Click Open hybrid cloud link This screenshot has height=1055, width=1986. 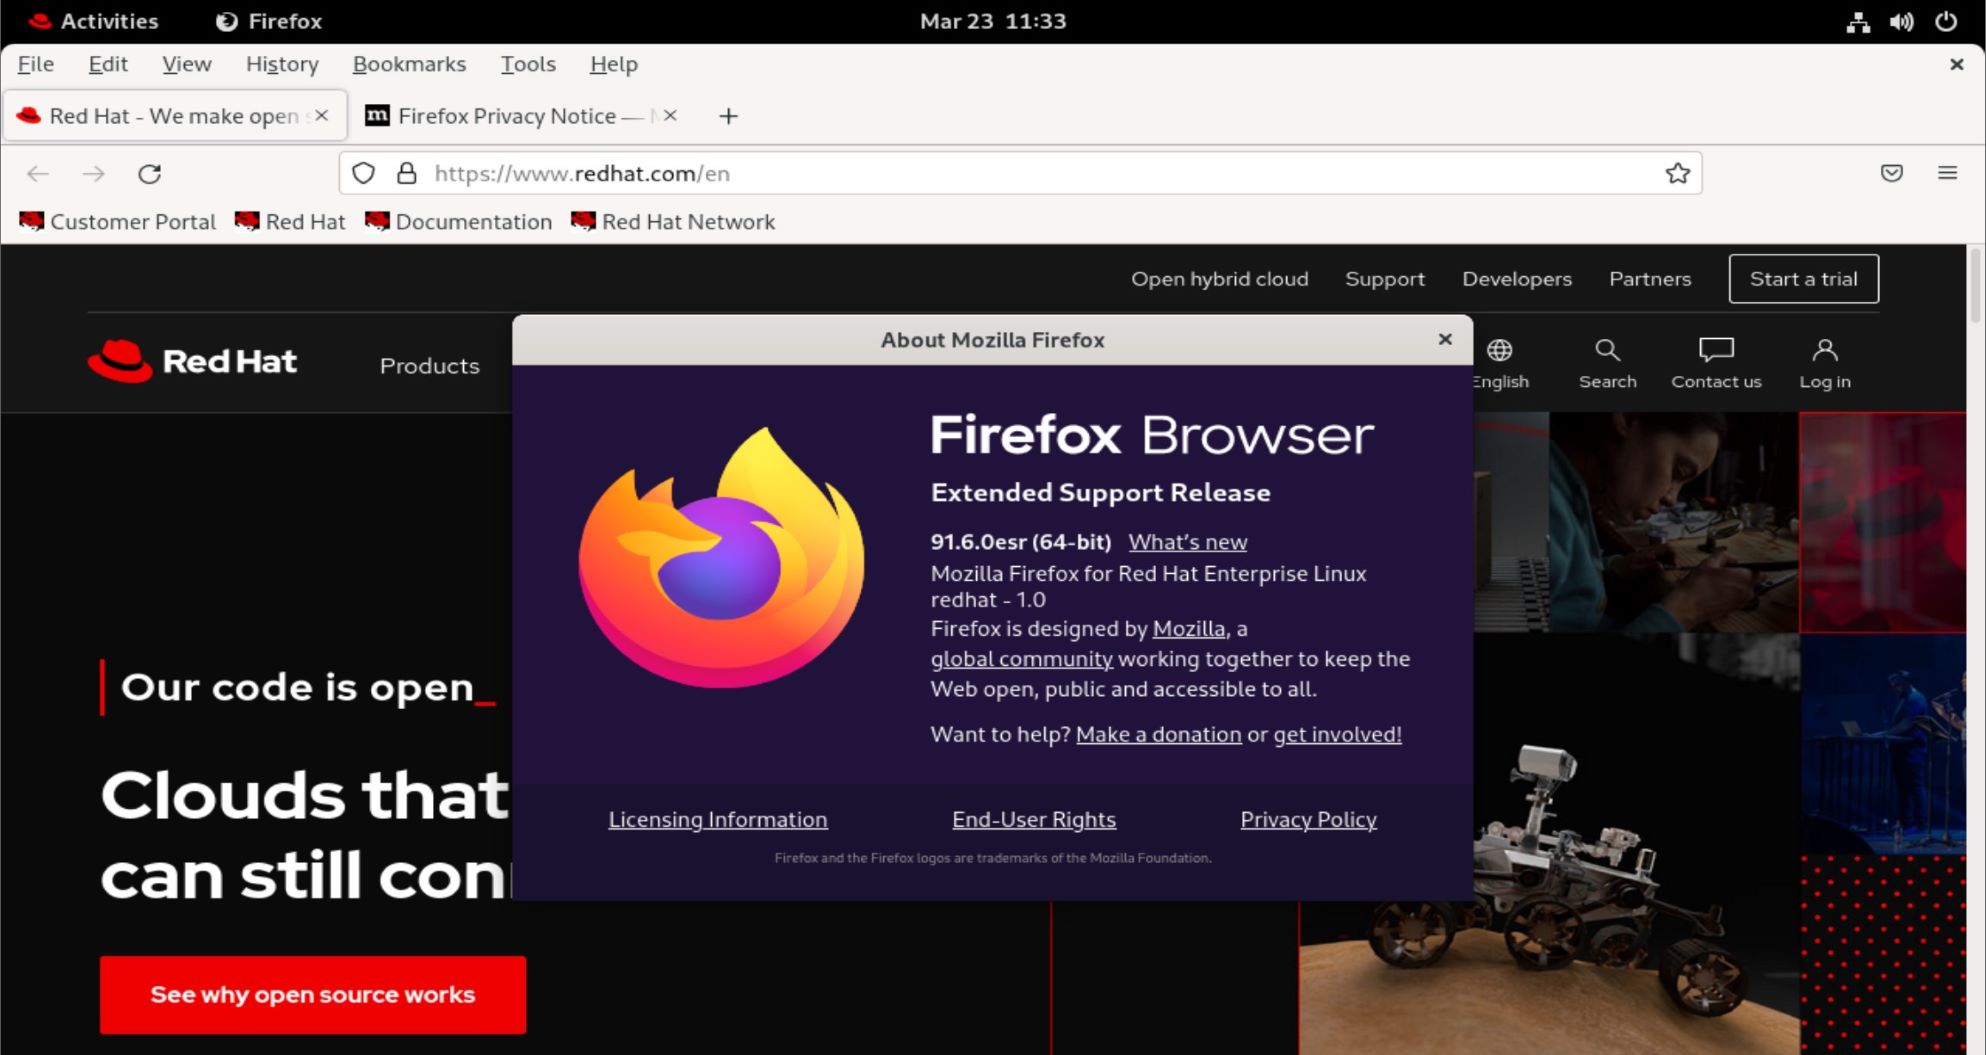(1220, 279)
